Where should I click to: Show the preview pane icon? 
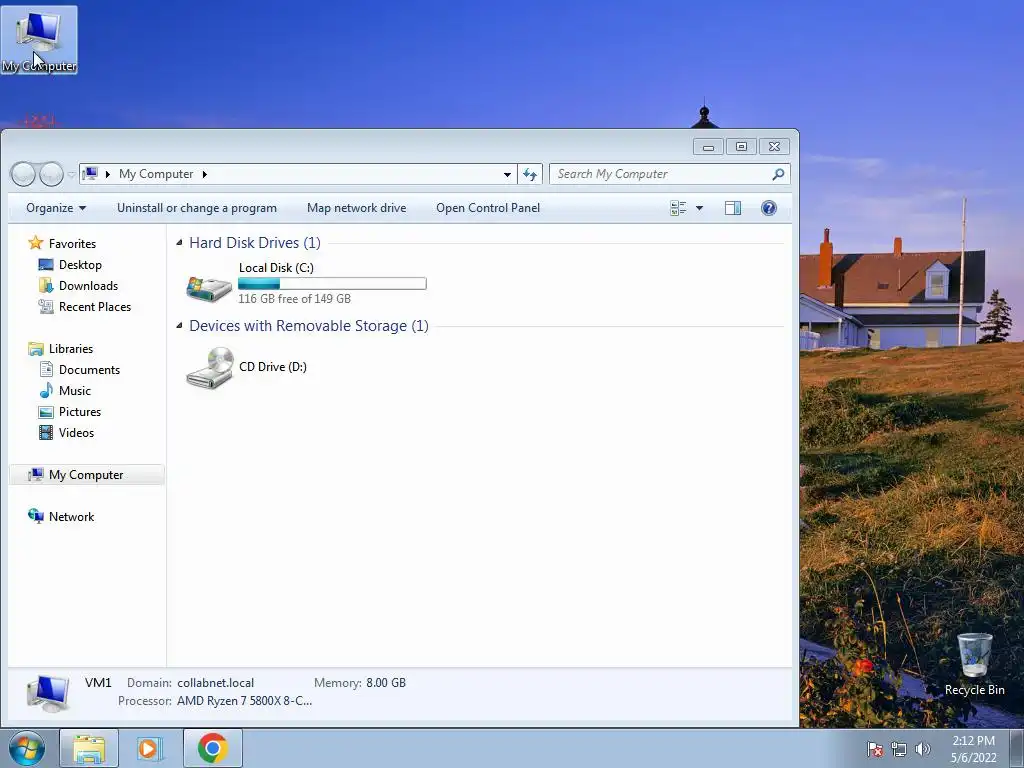click(733, 208)
